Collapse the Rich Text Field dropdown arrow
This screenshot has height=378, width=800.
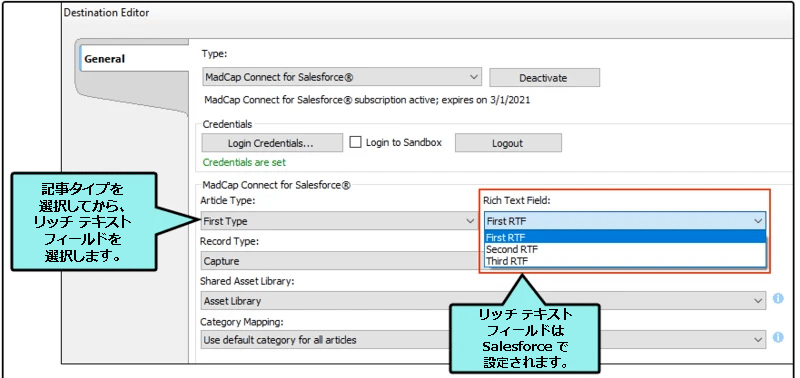[758, 221]
